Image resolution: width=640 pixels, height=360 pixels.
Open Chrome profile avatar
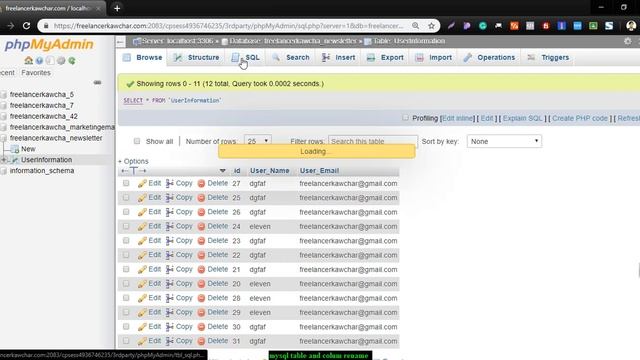[x=631, y=26]
